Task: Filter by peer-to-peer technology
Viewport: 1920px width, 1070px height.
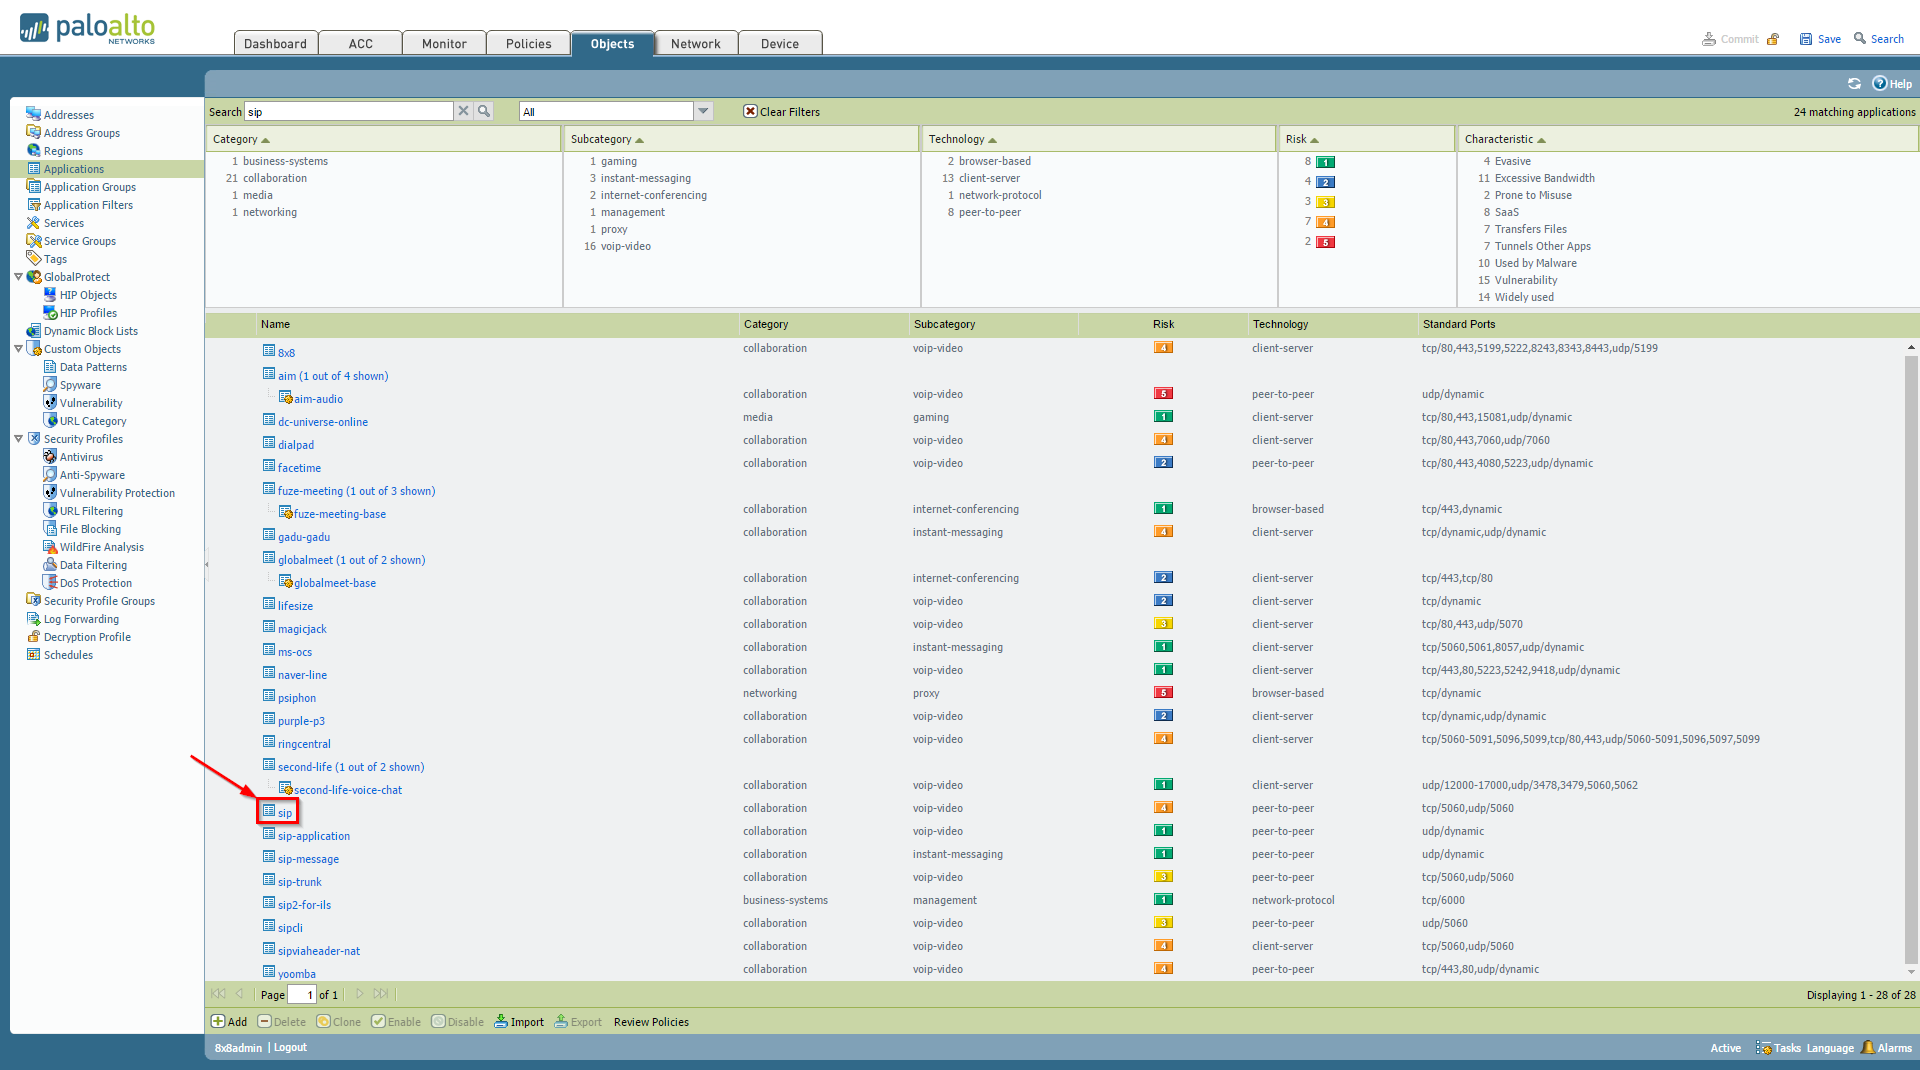Action: pos(989,212)
